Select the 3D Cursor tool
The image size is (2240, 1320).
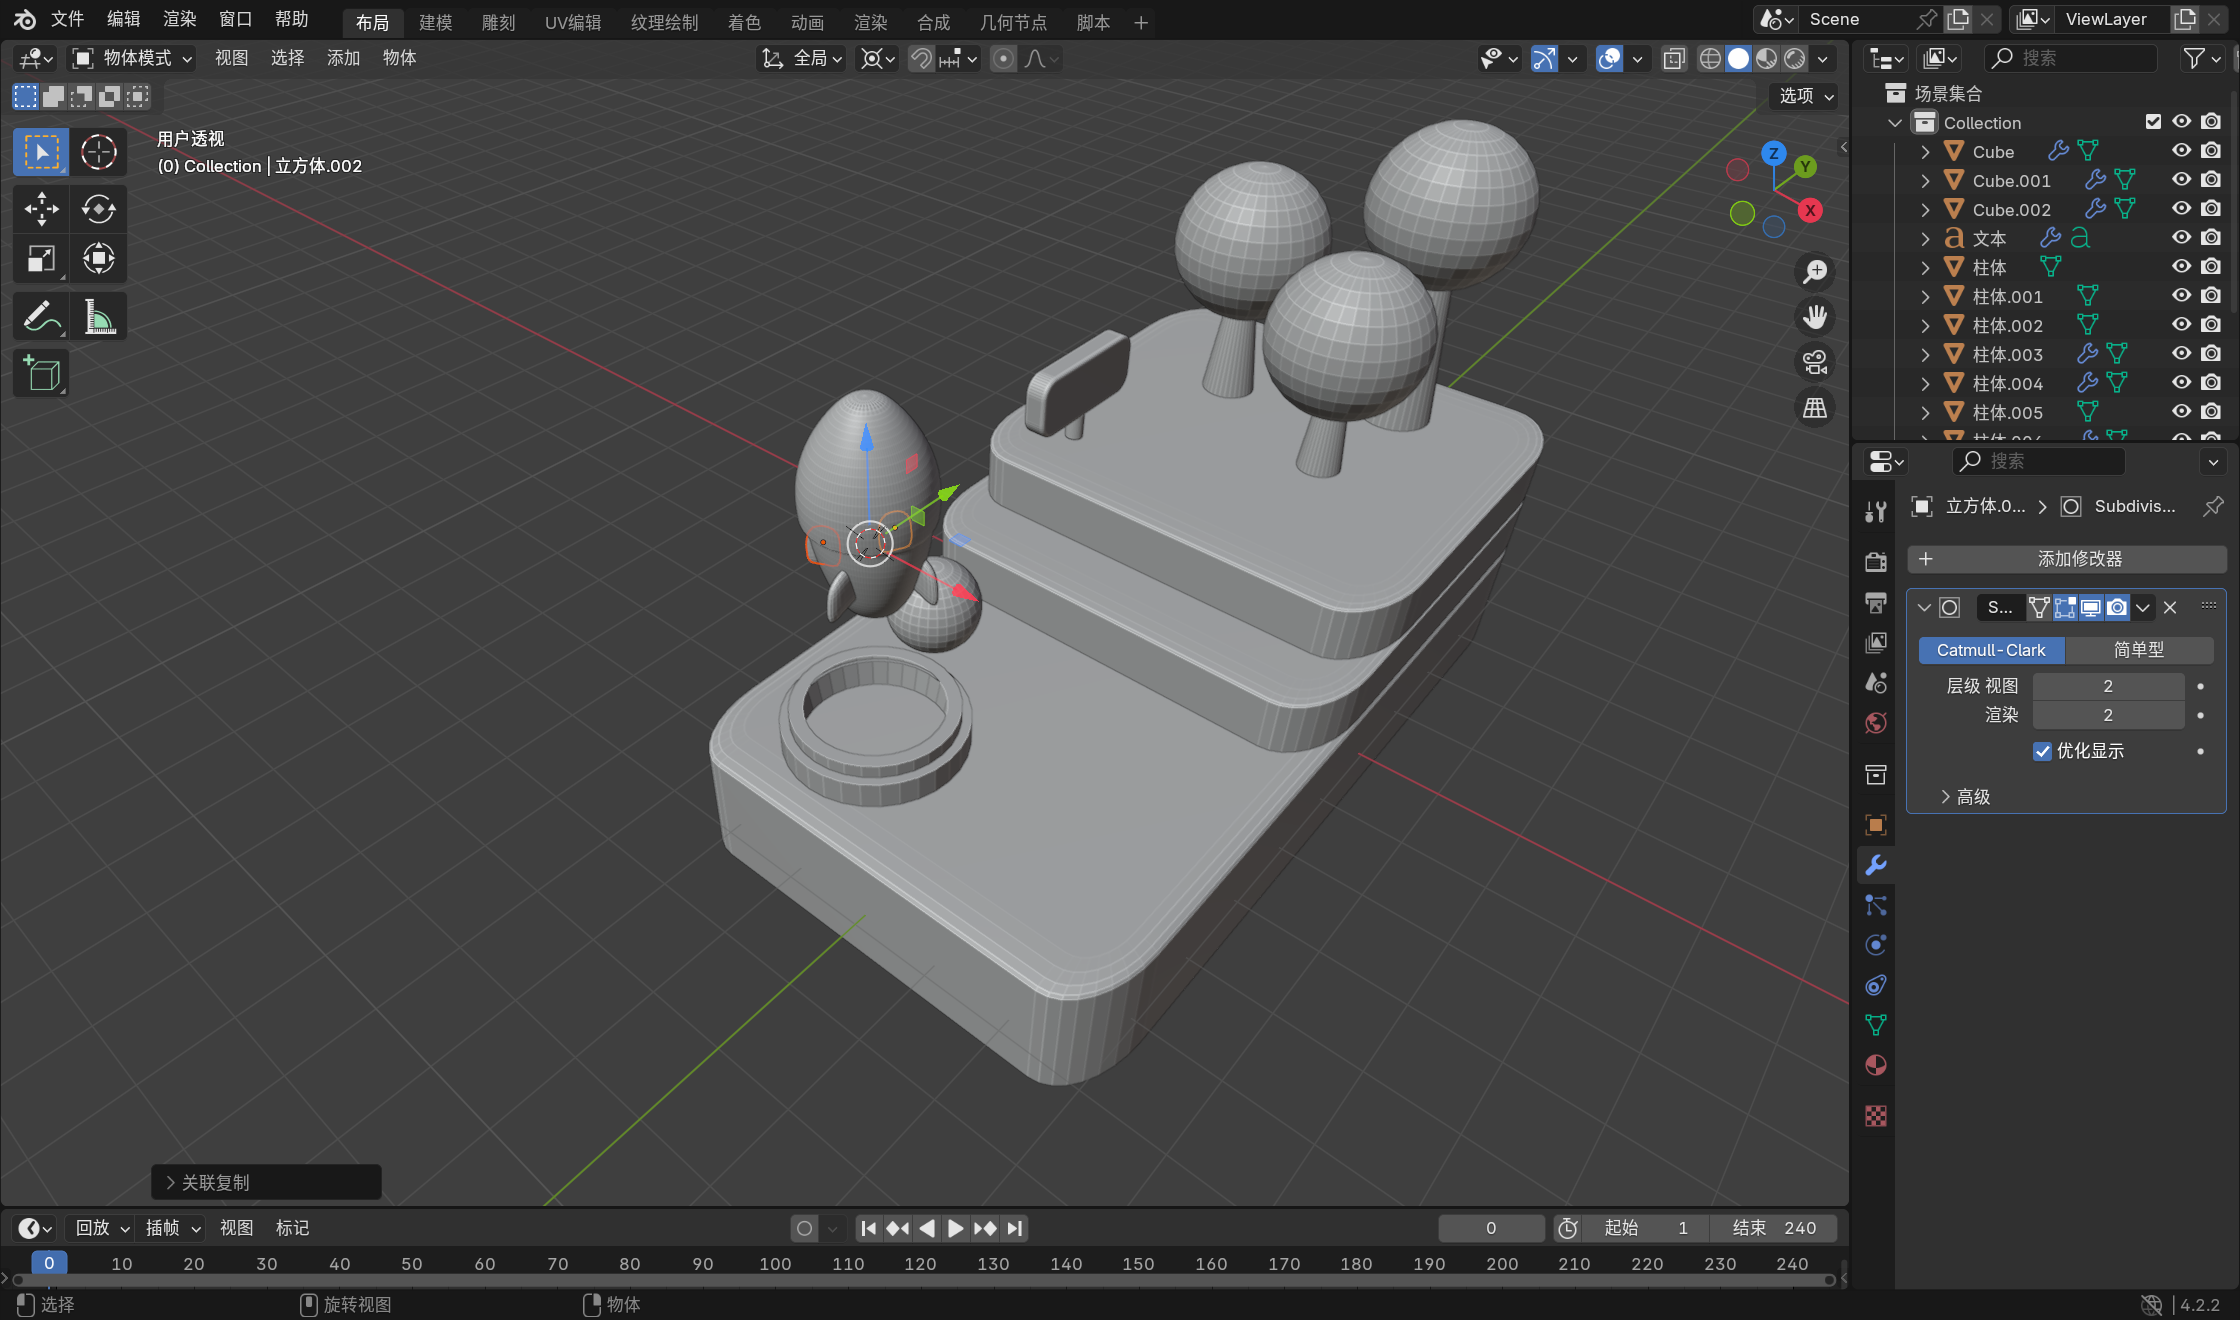coord(98,152)
